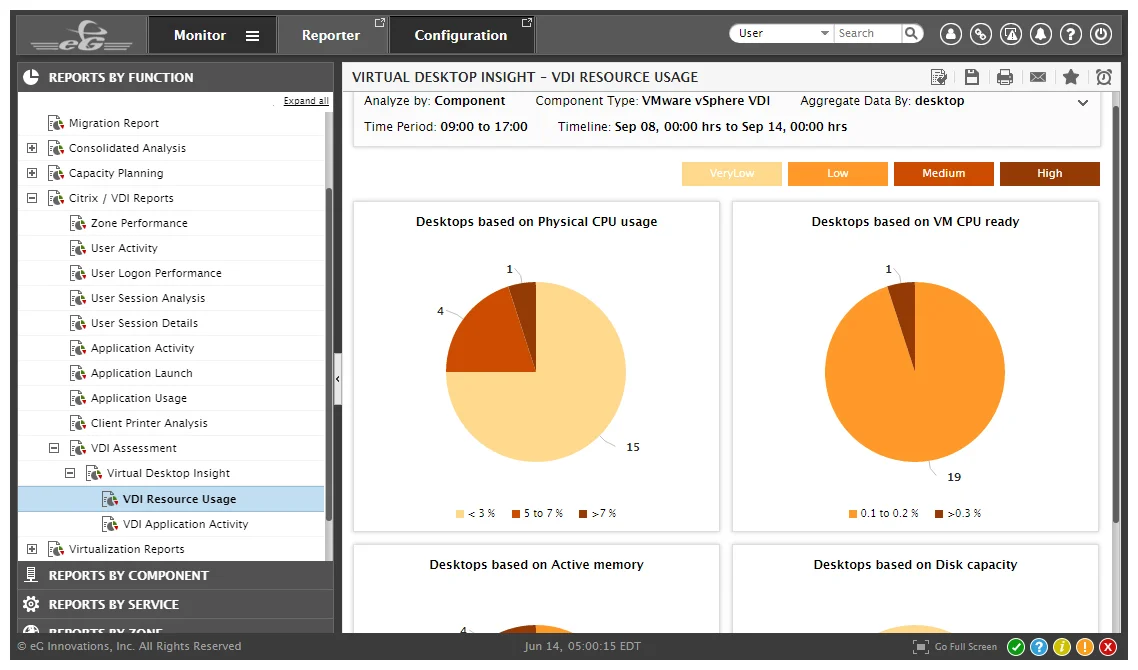The image size is (1138, 670).
Task: Click the VeryLow color legend swatch
Action: click(x=732, y=173)
